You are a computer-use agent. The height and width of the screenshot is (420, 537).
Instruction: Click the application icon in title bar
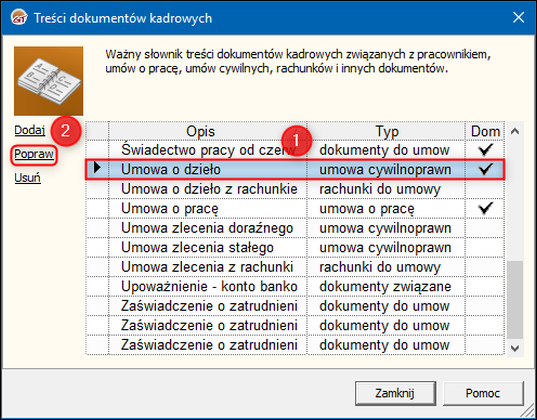(x=19, y=17)
